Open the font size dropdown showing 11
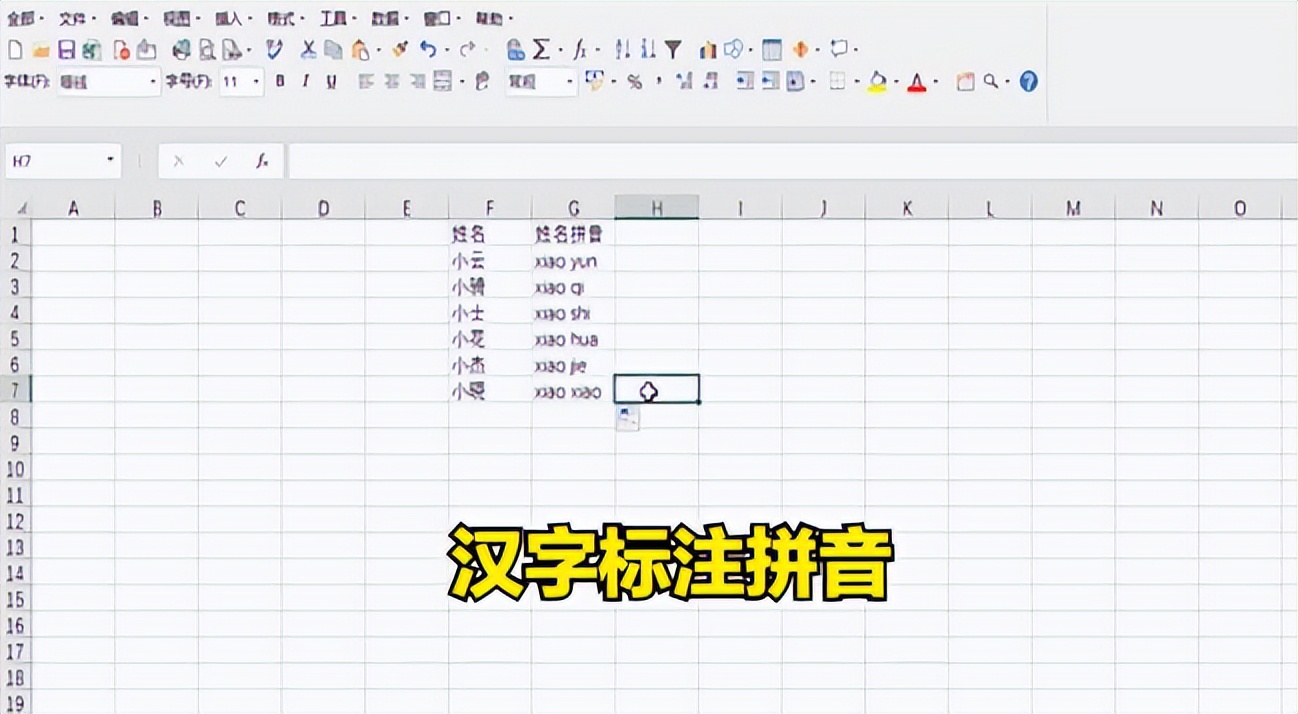The height and width of the screenshot is (714, 1298). [241, 82]
